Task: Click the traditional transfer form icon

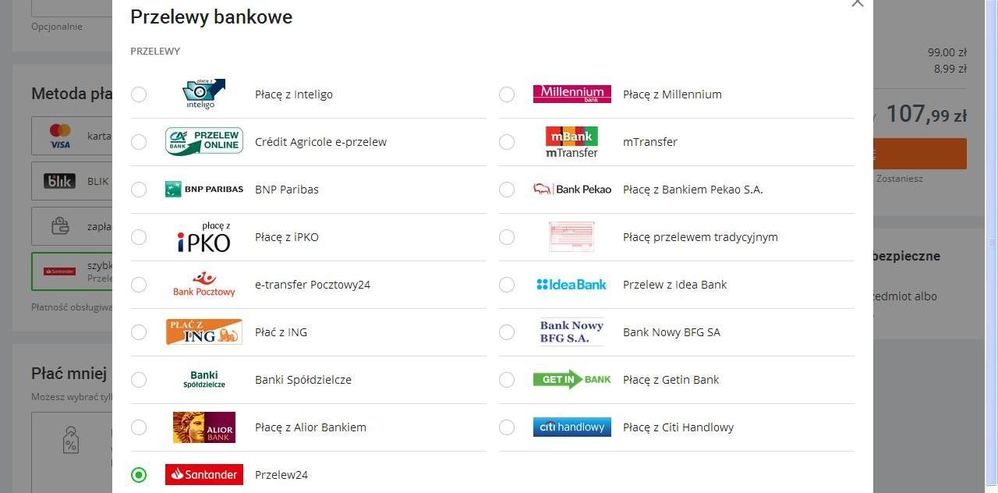Action: (571, 237)
